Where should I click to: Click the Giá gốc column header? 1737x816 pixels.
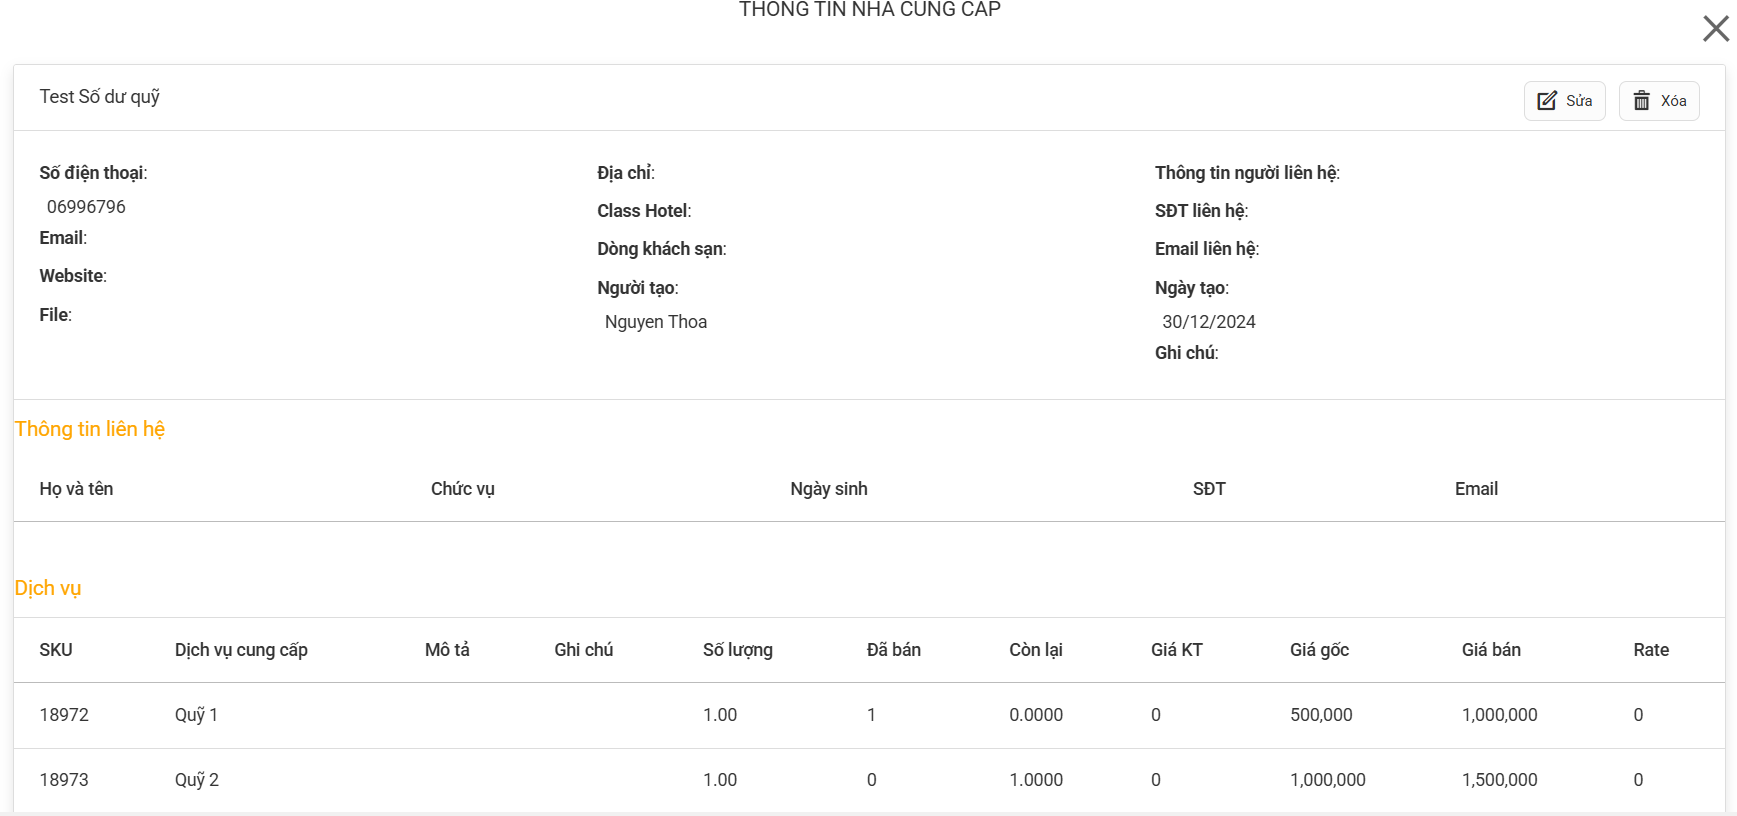pyautogui.click(x=1319, y=650)
